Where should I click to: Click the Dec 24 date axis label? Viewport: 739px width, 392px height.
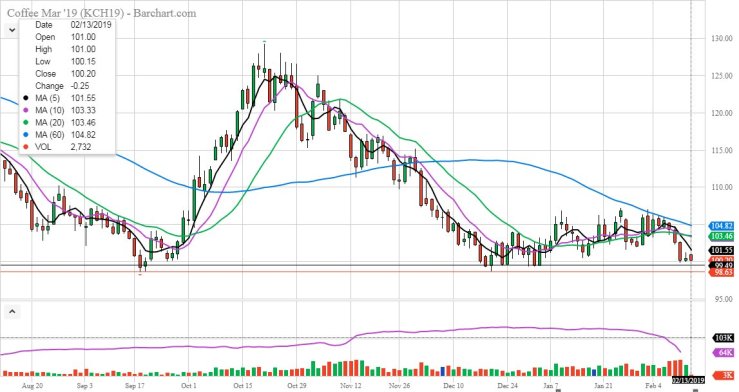508,386
